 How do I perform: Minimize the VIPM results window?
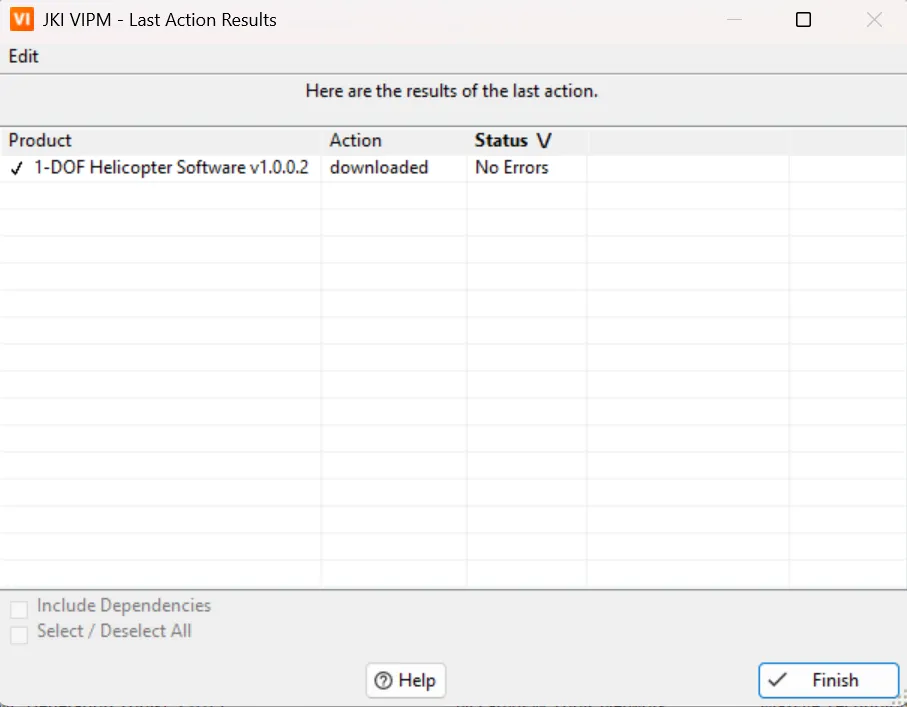click(734, 20)
